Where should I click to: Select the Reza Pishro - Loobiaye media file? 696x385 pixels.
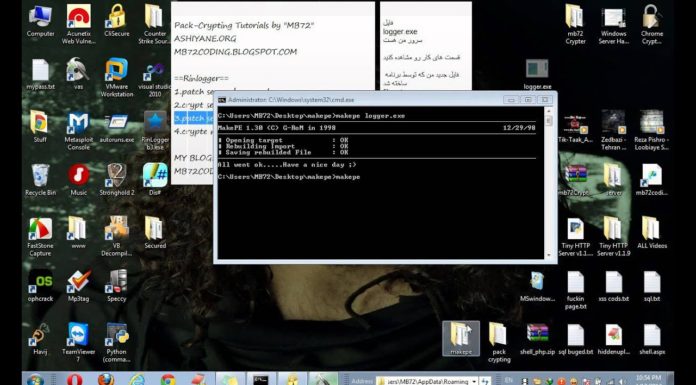point(652,131)
